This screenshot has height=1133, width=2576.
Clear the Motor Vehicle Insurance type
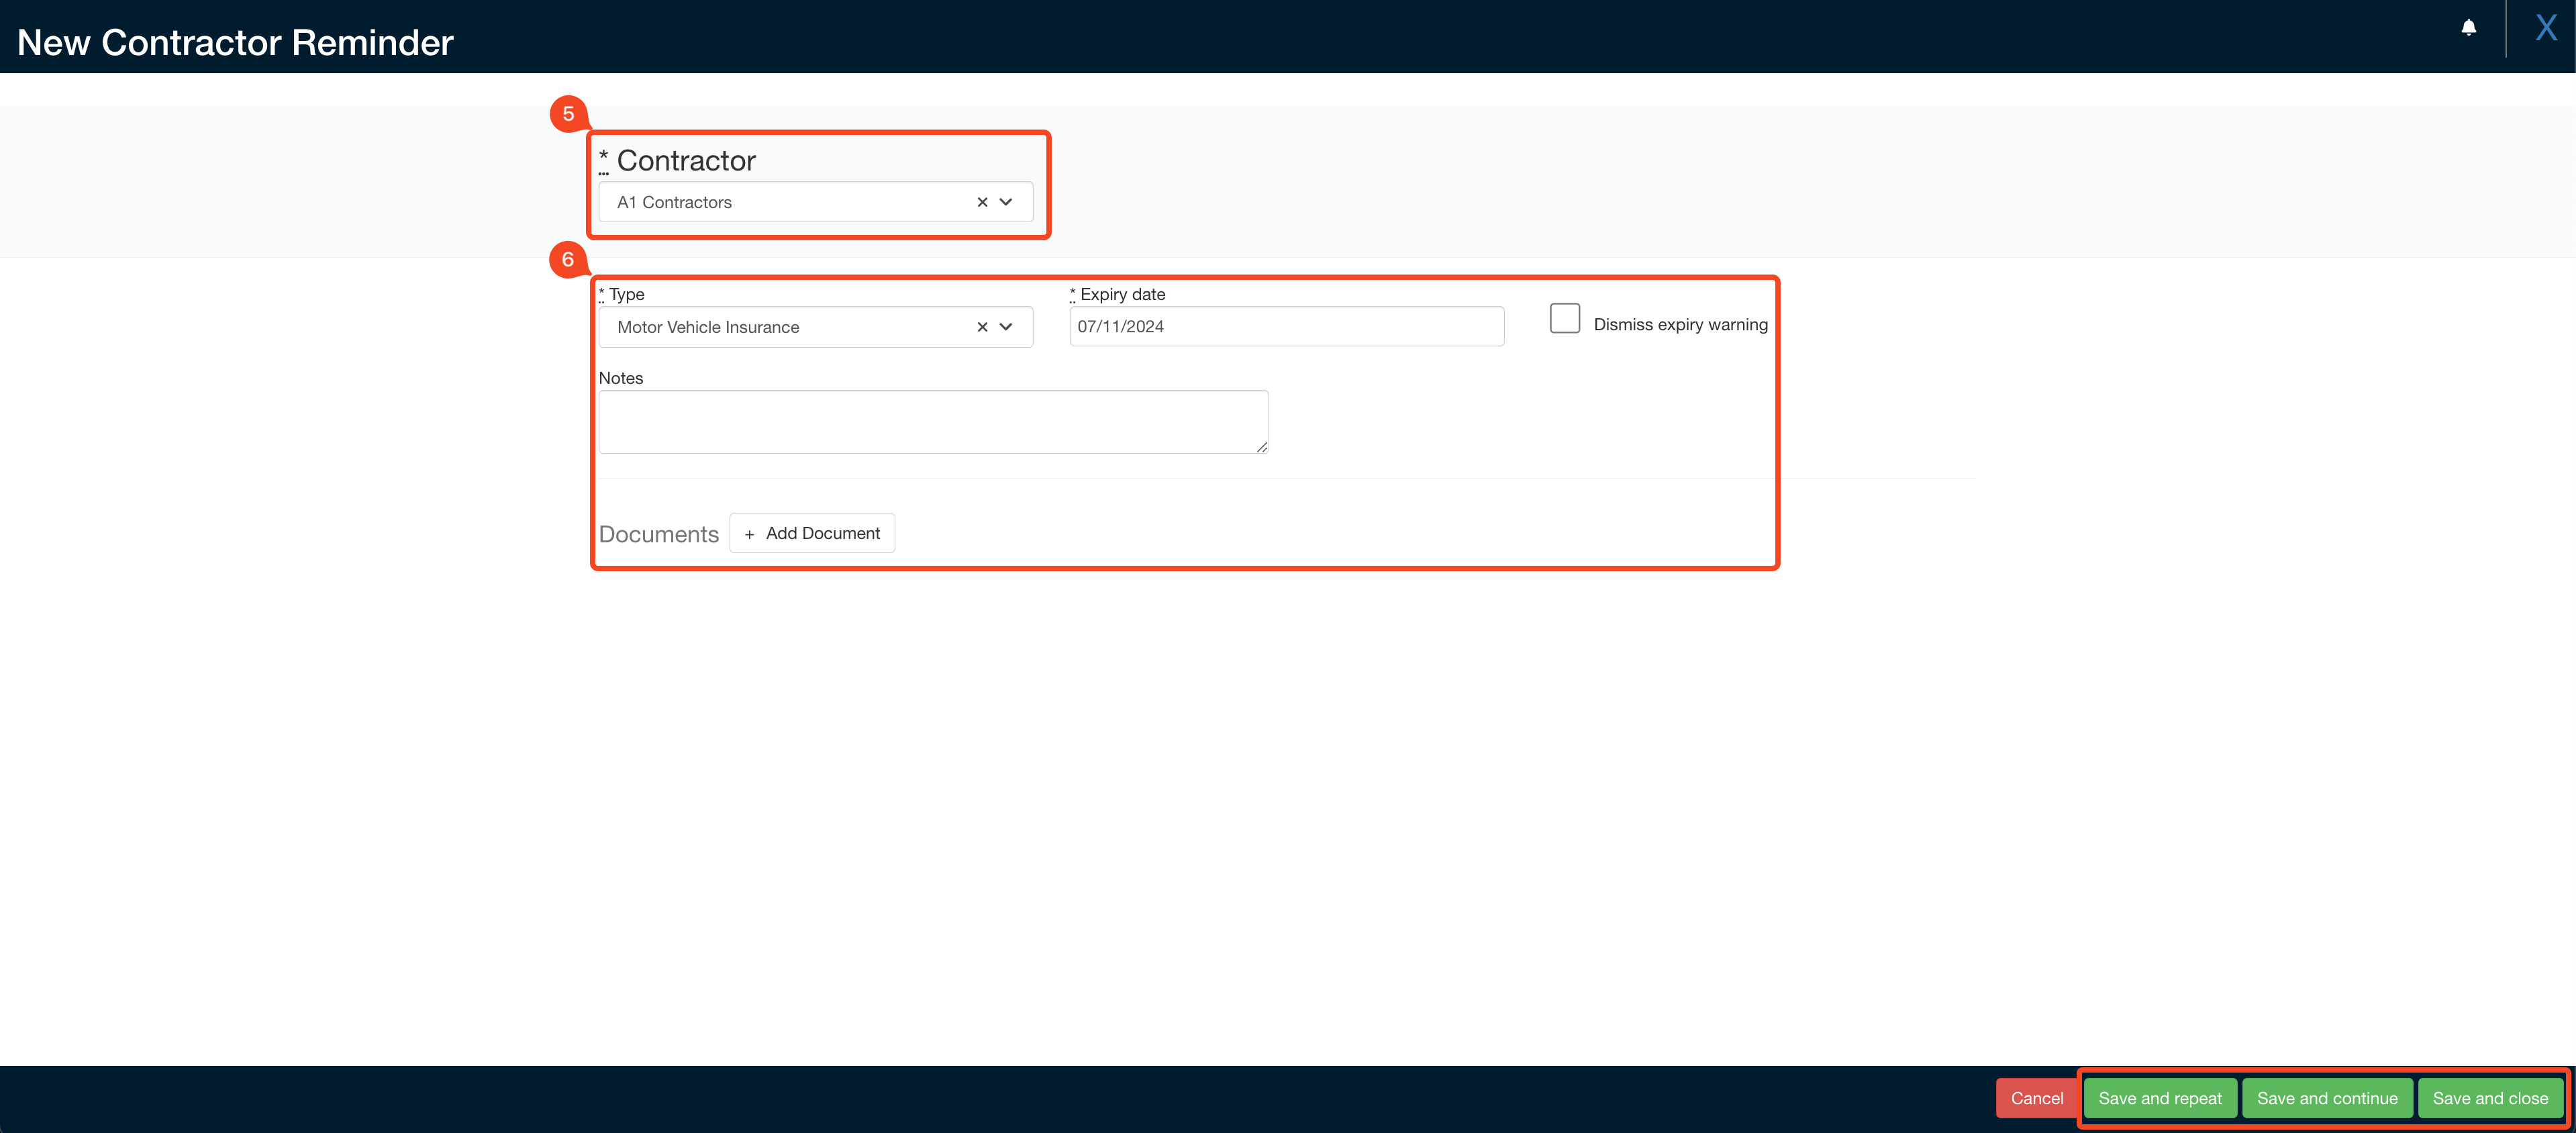[982, 327]
